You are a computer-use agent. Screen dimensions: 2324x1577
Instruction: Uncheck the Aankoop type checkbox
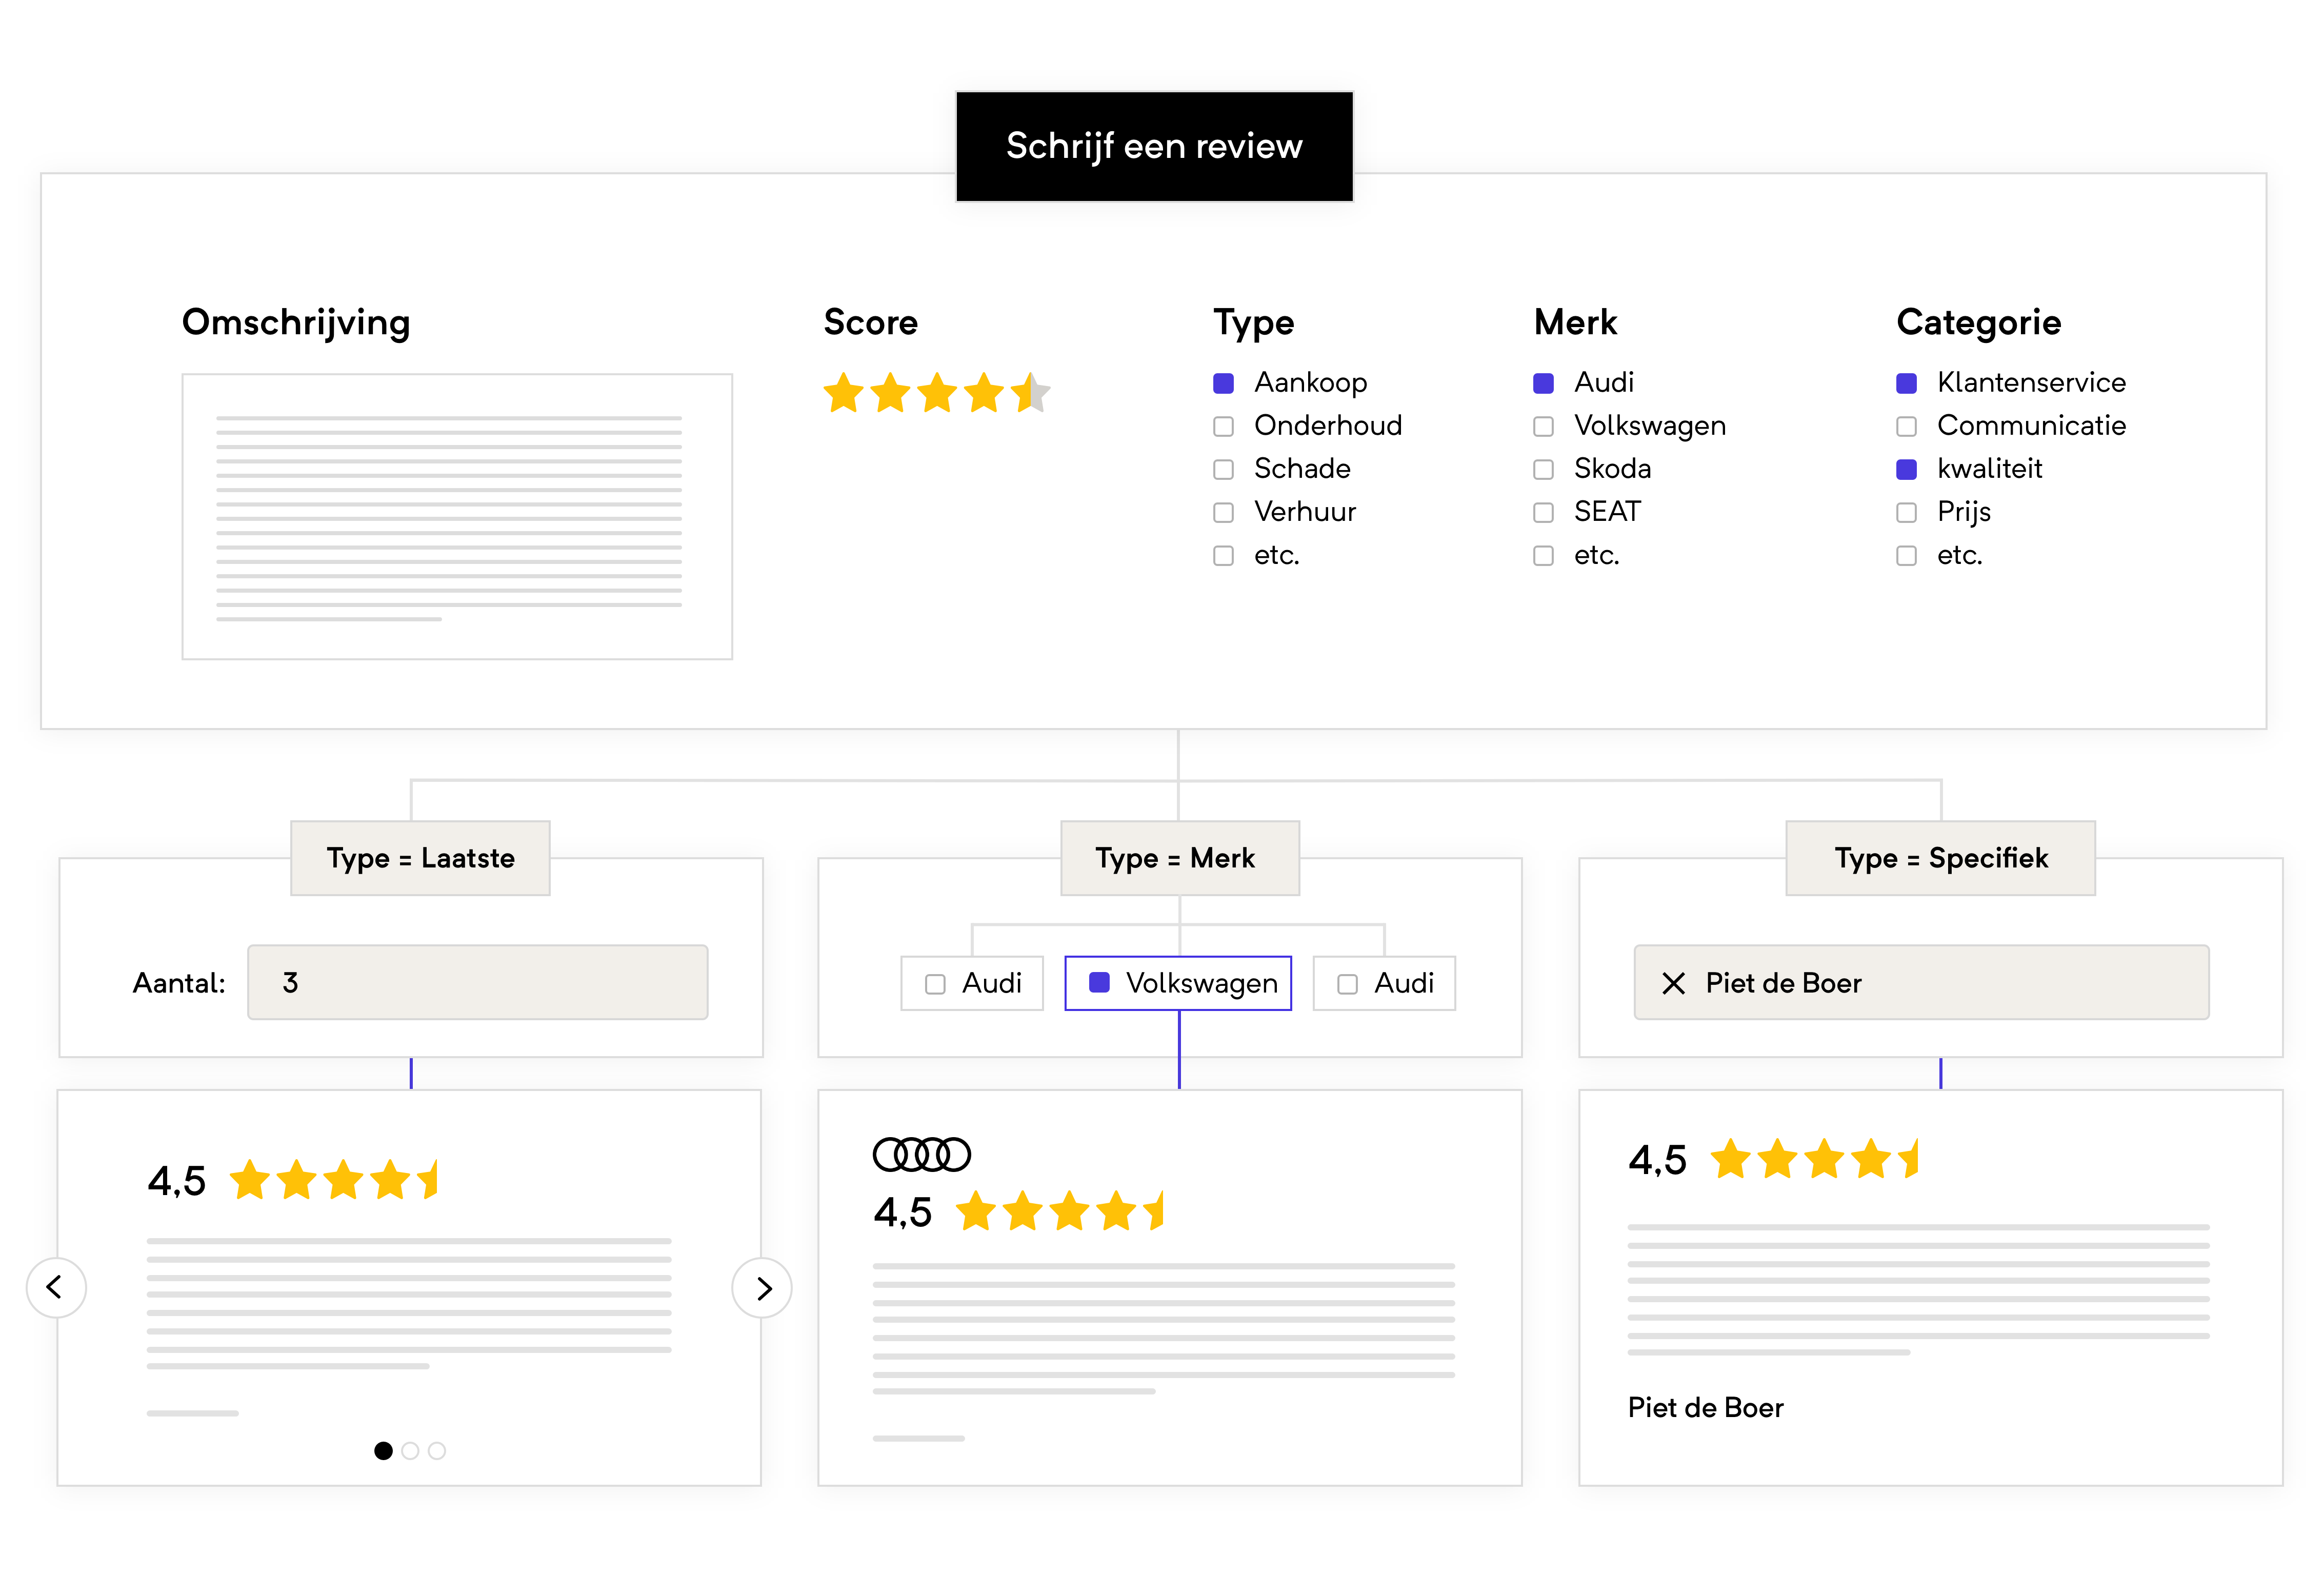1223,383
